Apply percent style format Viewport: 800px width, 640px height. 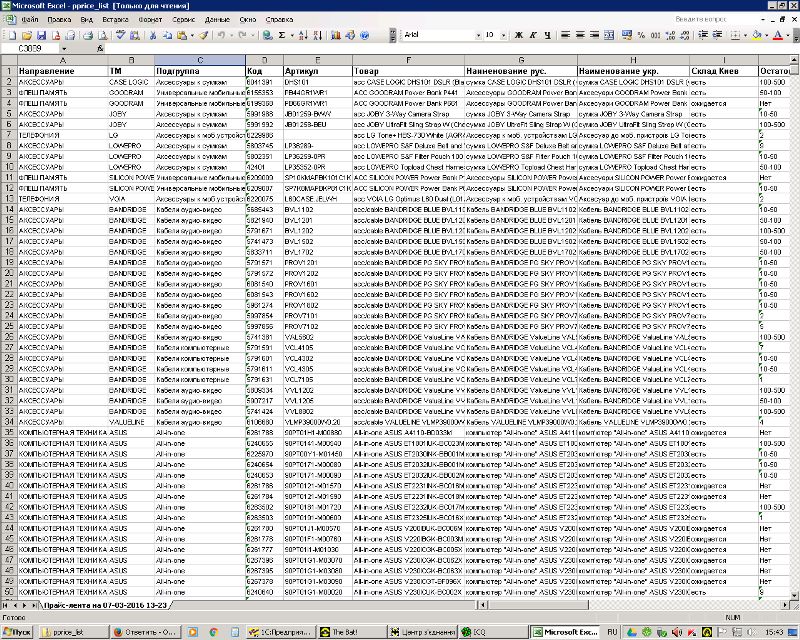coord(641,35)
